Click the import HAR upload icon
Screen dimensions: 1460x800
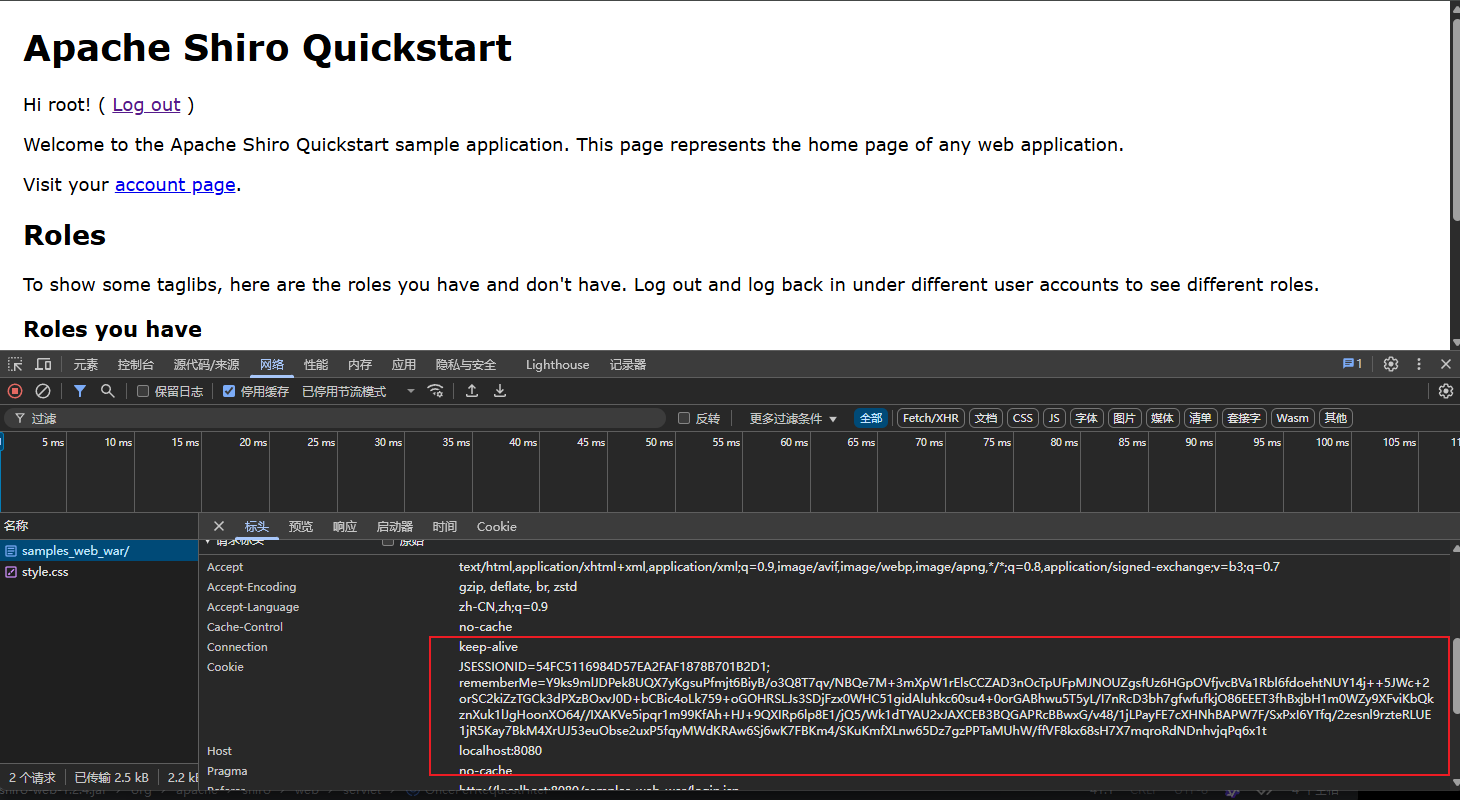pos(472,391)
